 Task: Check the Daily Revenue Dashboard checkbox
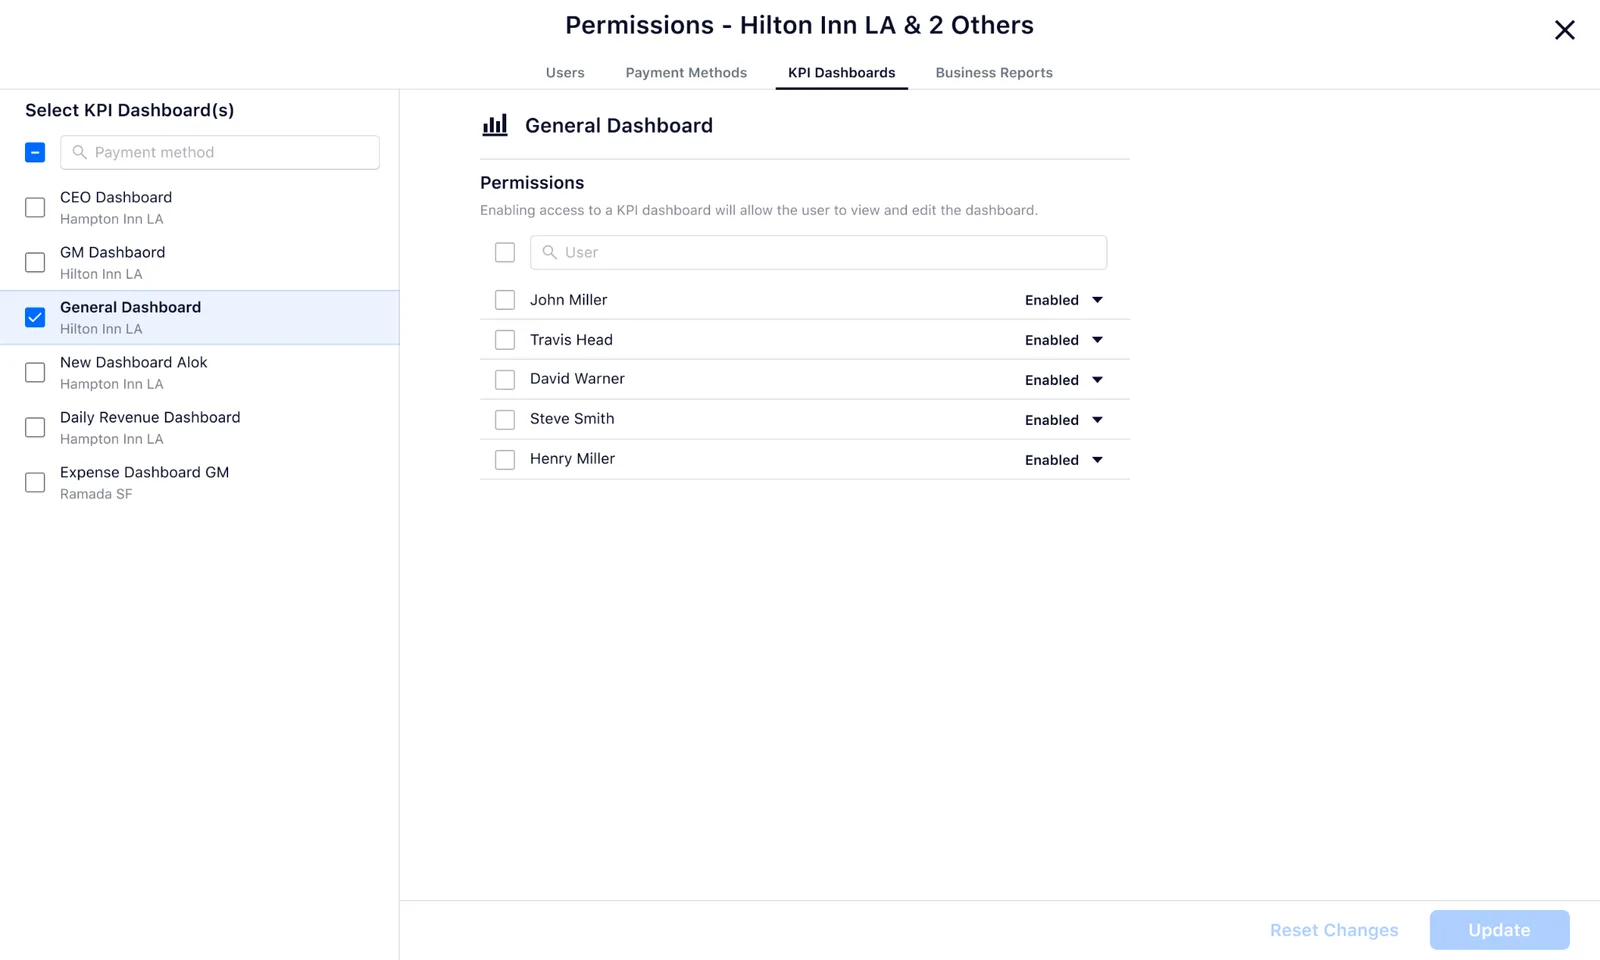[x=35, y=427]
